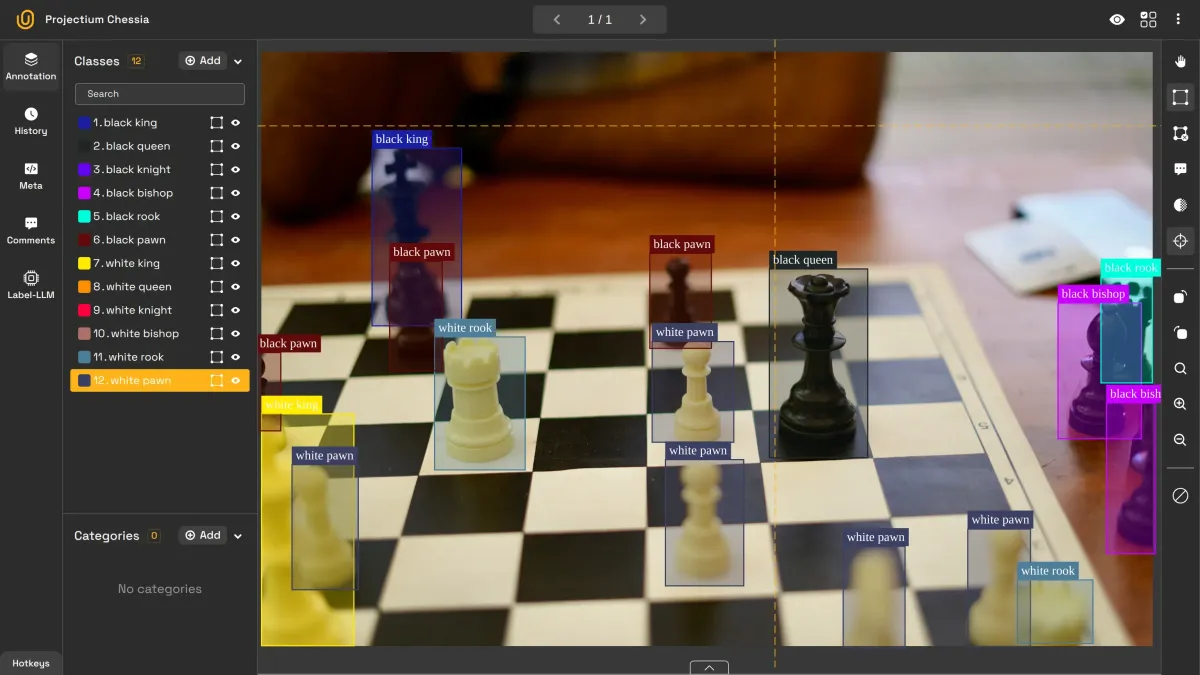Viewport: 1200px width, 675px height.
Task: Select the black king annotation label
Action: point(402,139)
